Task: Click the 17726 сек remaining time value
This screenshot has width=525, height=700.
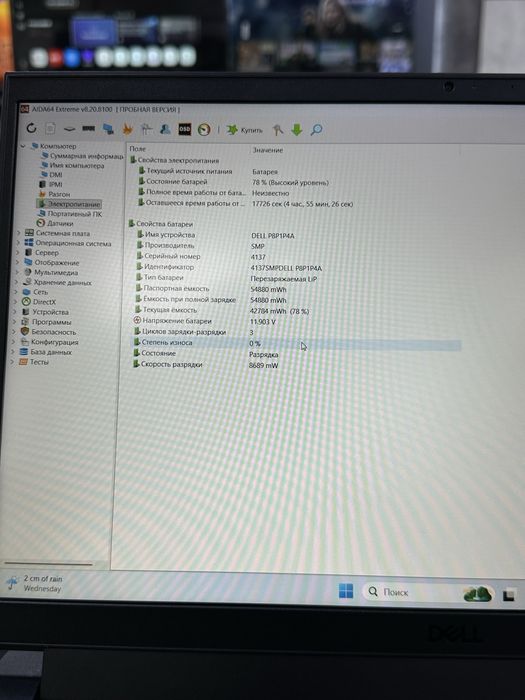Action: [x=302, y=204]
